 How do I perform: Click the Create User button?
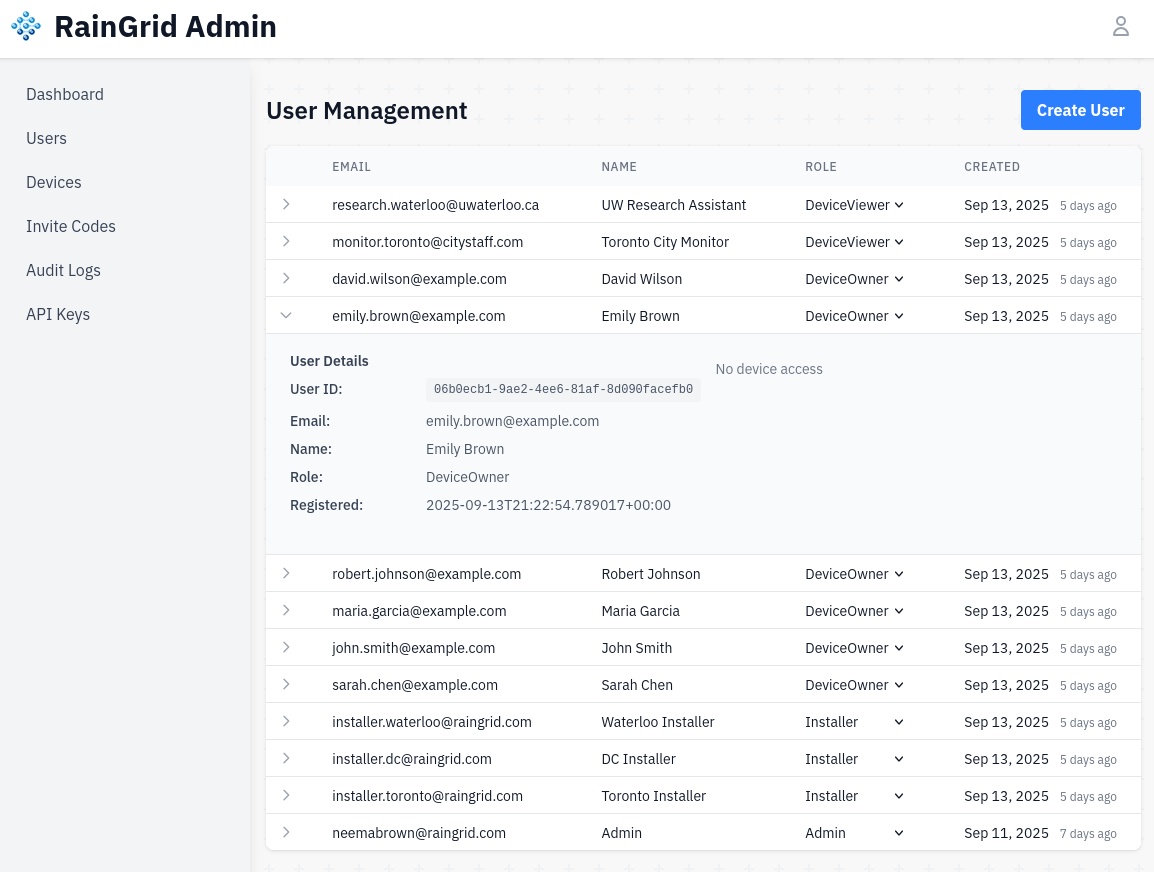1080,110
